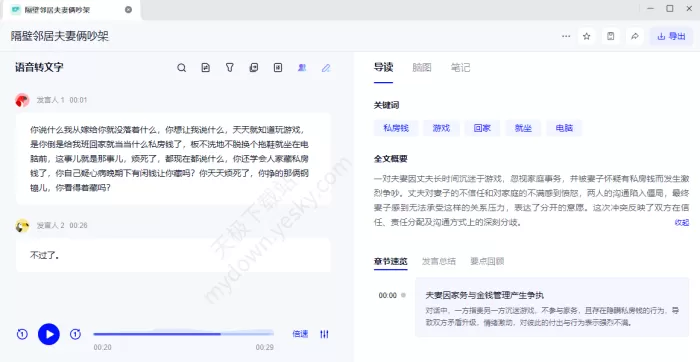Jump to the 00:00 chapter marker
Screen dimensions: 700x362
388,295
